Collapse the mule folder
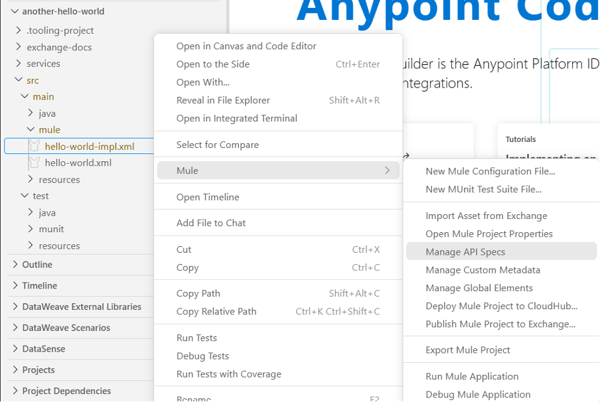600x402 pixels. pos(31,129)
